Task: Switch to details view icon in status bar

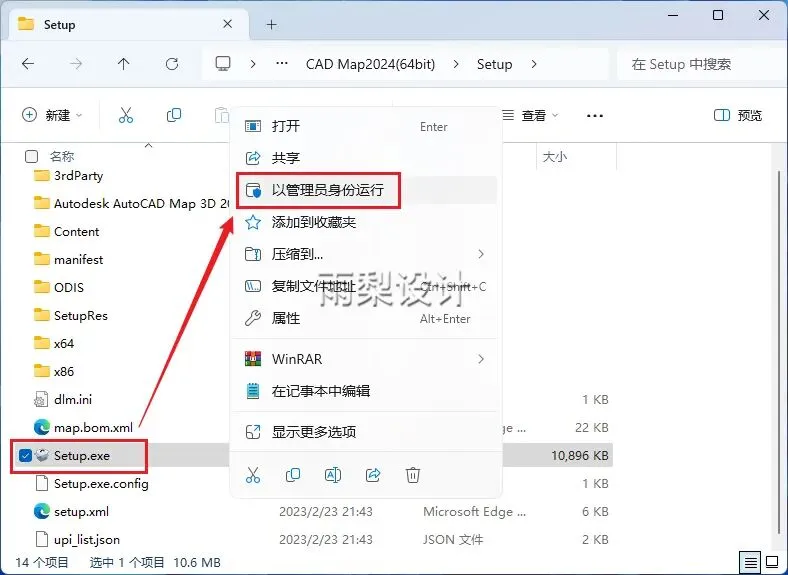Action: (750, 562)
